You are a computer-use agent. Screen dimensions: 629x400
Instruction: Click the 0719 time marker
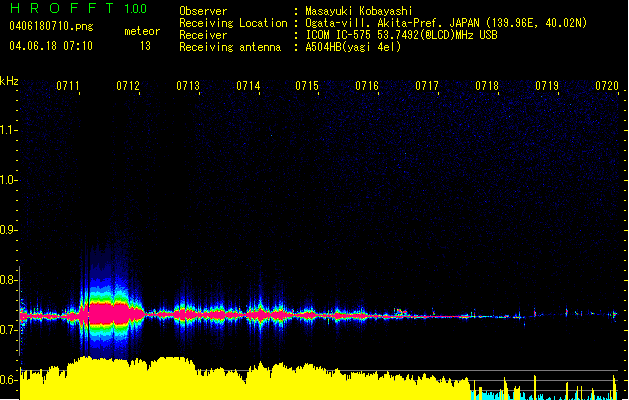[547, 86]
